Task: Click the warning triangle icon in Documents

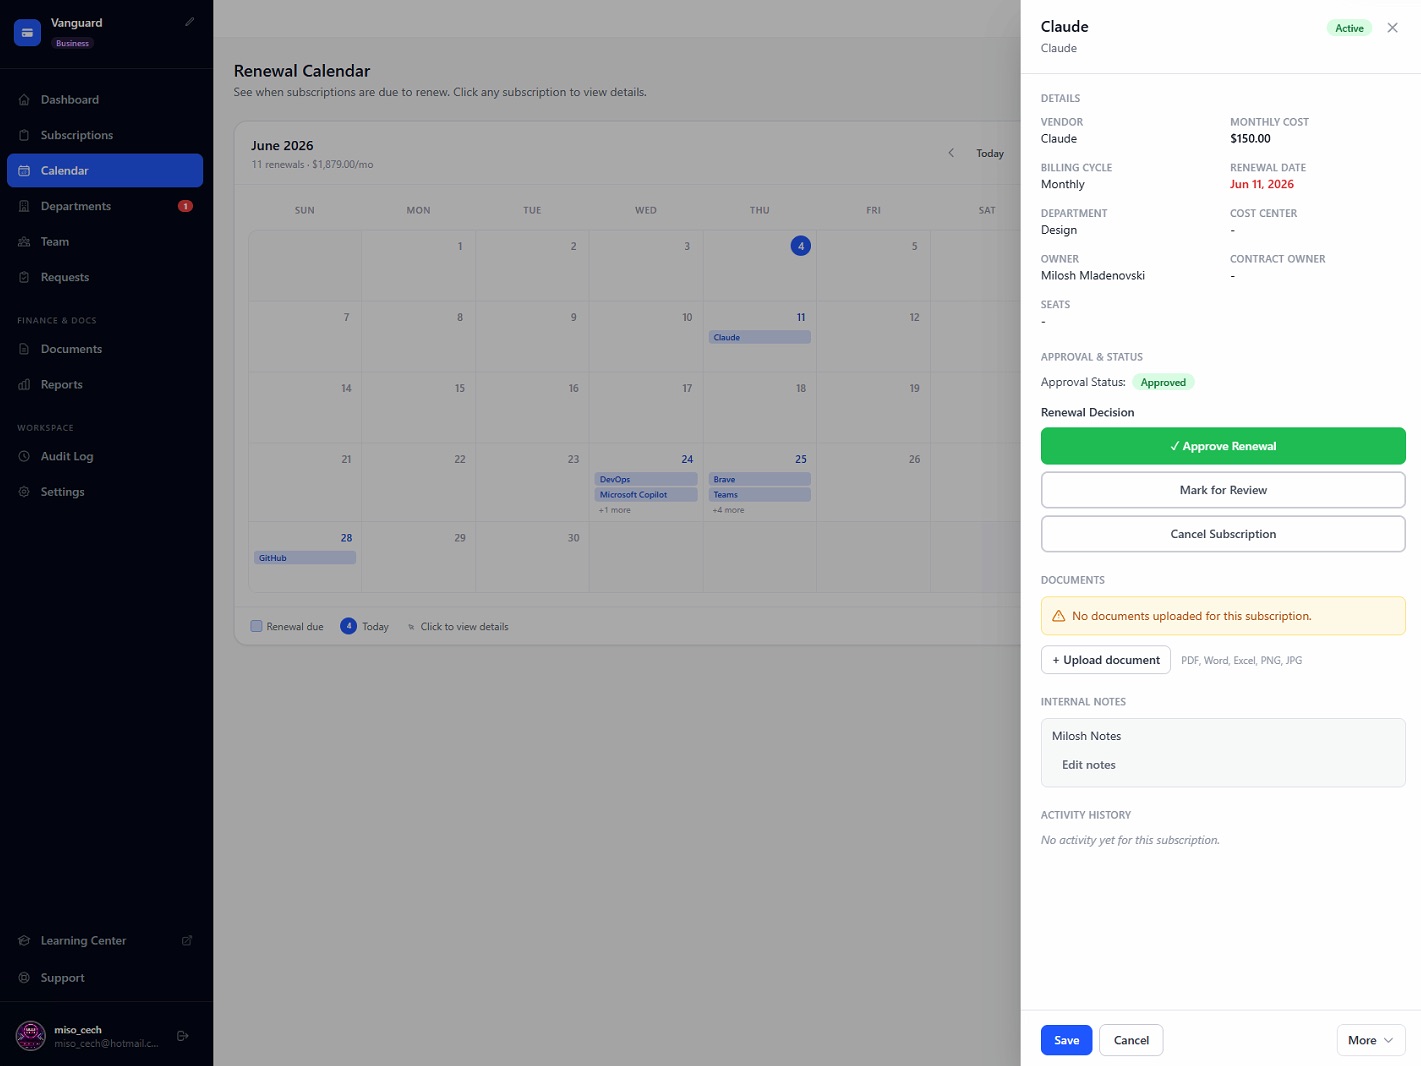Action: tap(1058, 616)
